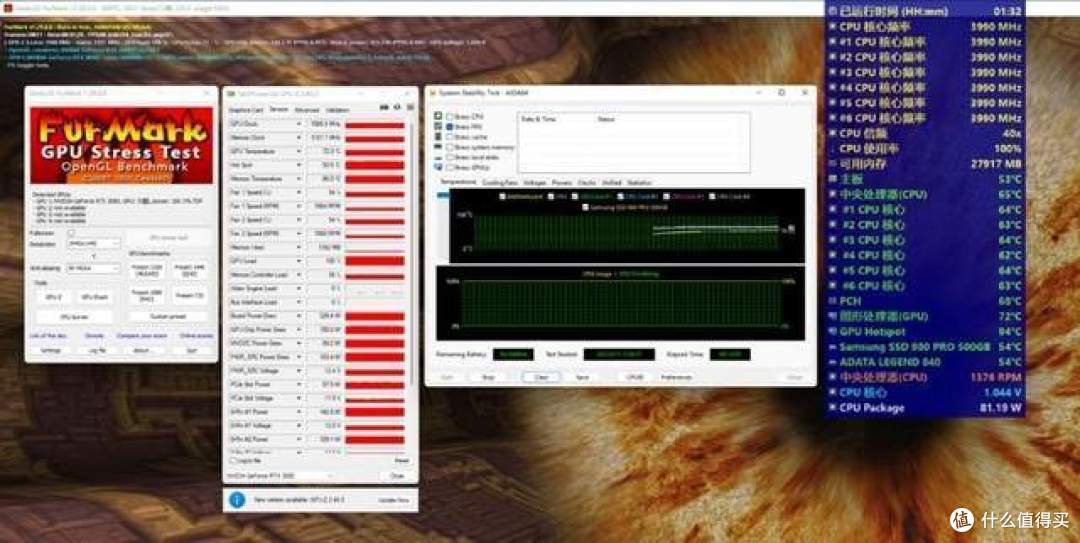Click Update Now button in GPU-Z notice
This screenshot has width=1080, height=543.
(393, 500)
